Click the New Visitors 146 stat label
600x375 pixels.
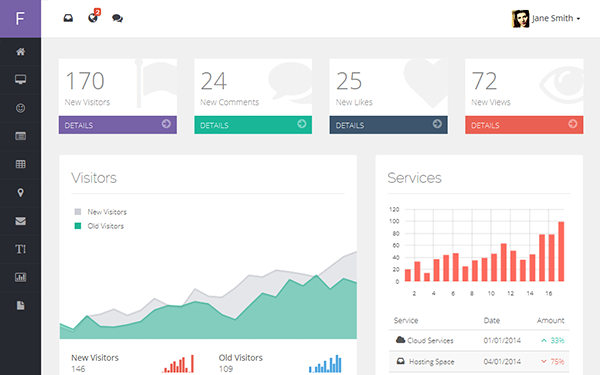click(x=95, y=363)
